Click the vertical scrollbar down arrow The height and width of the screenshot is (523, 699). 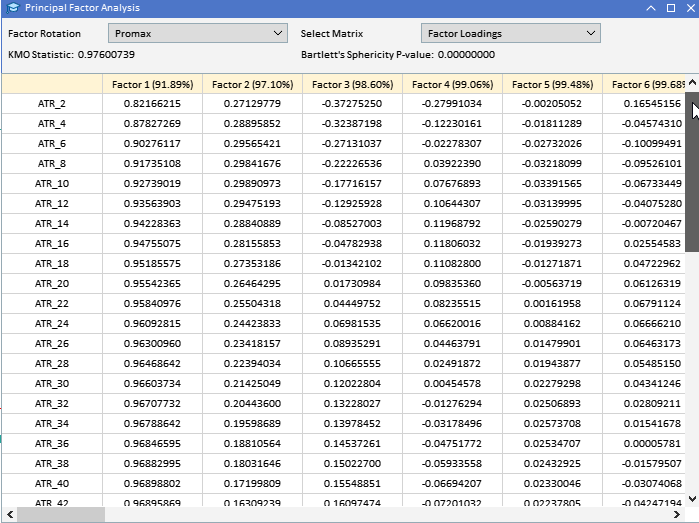click(692, 498)
